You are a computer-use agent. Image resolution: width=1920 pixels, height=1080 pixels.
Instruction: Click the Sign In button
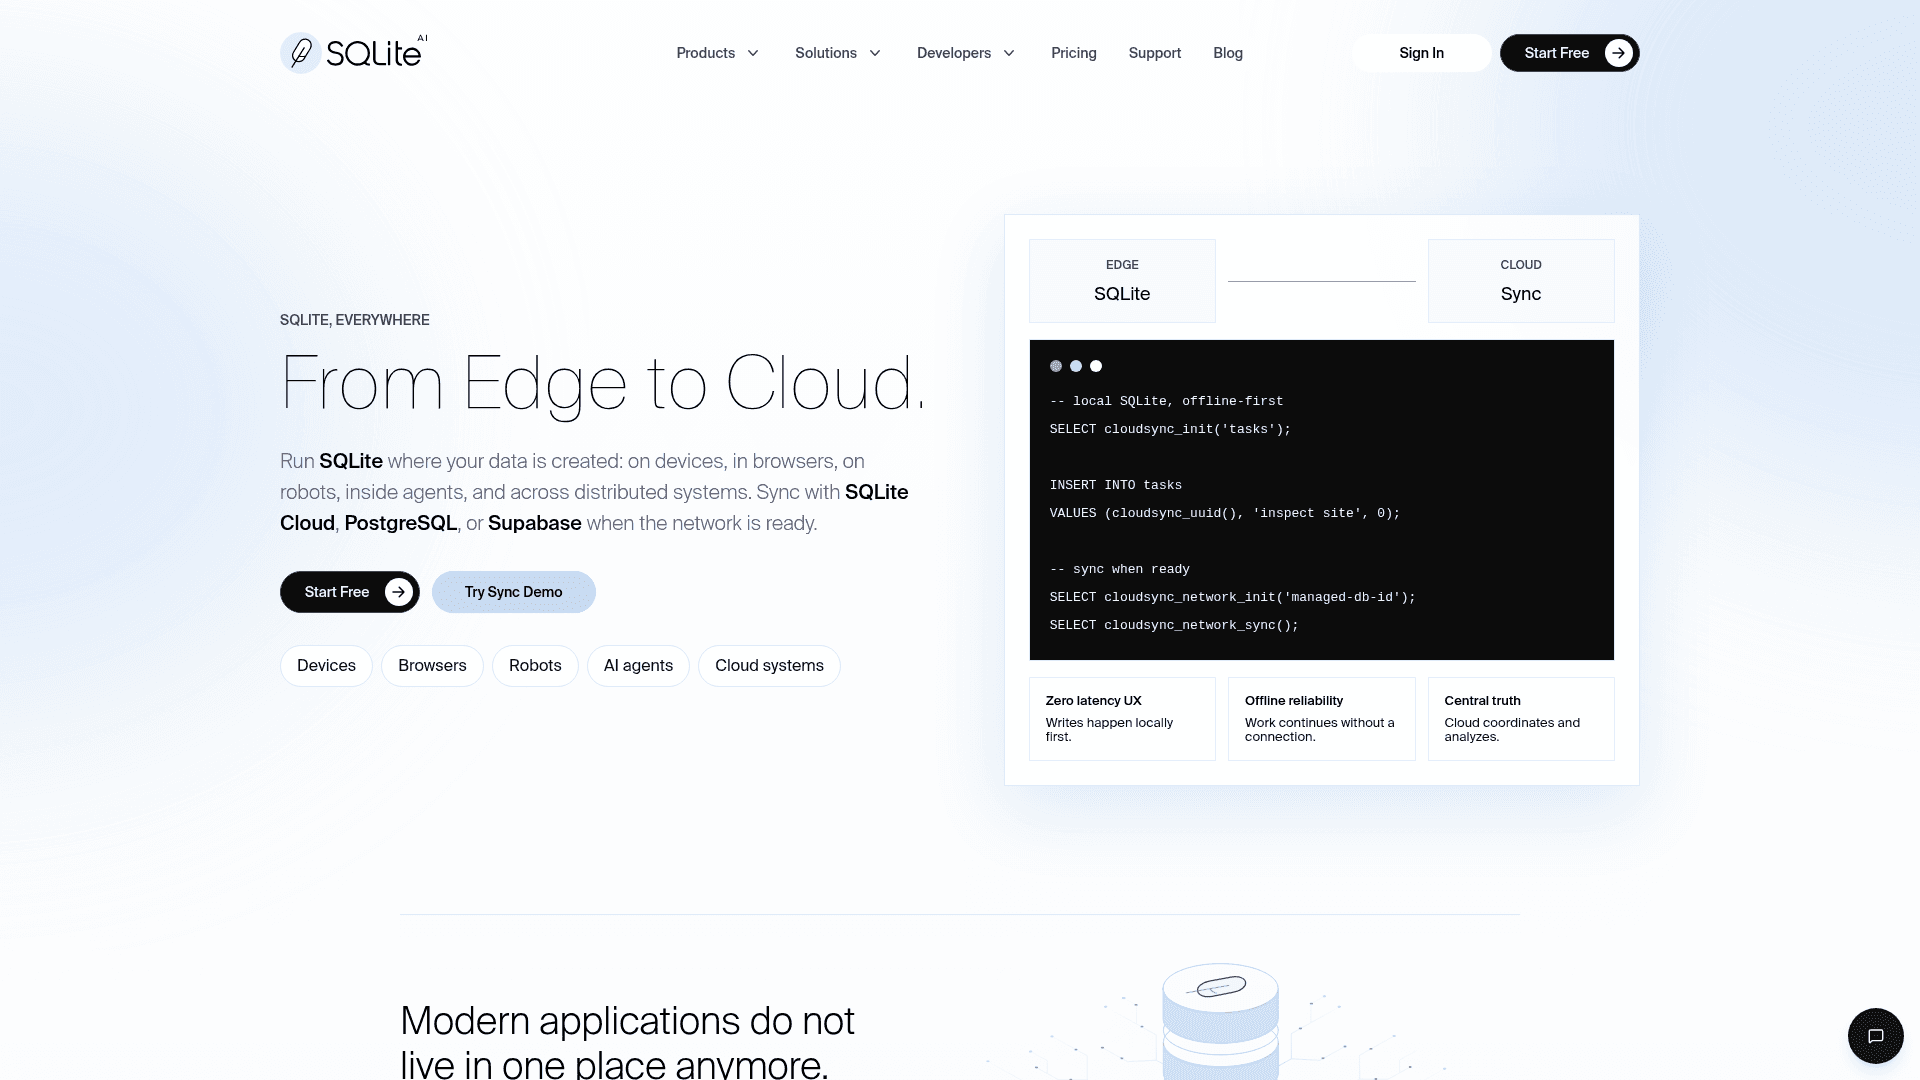(x=1421, y=53)
